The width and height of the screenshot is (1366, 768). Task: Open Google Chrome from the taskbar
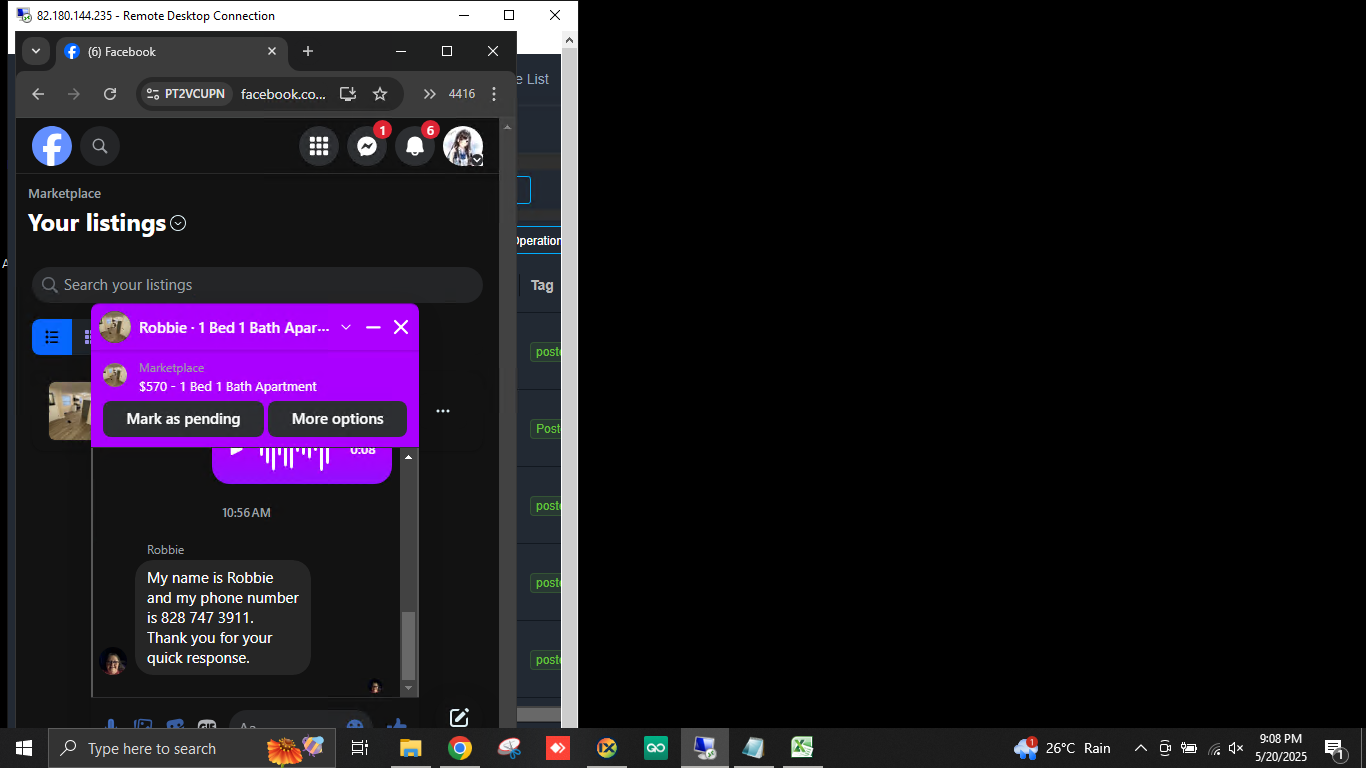pyautogui.click(x=459, y=748)
